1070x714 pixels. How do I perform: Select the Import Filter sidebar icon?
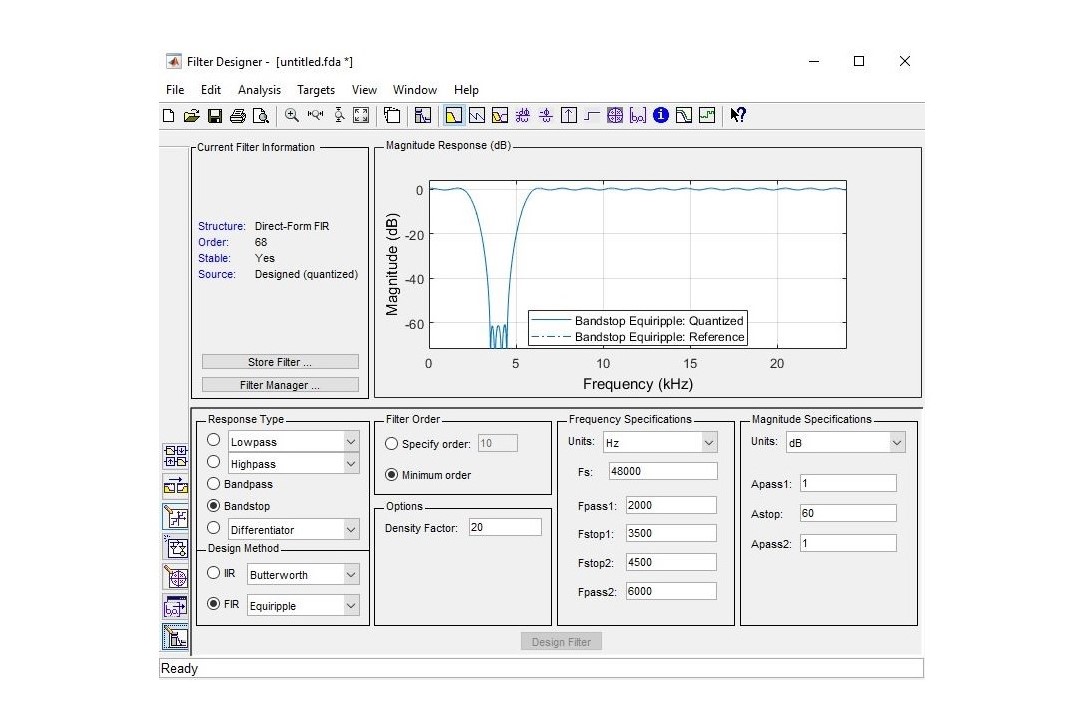176,606
